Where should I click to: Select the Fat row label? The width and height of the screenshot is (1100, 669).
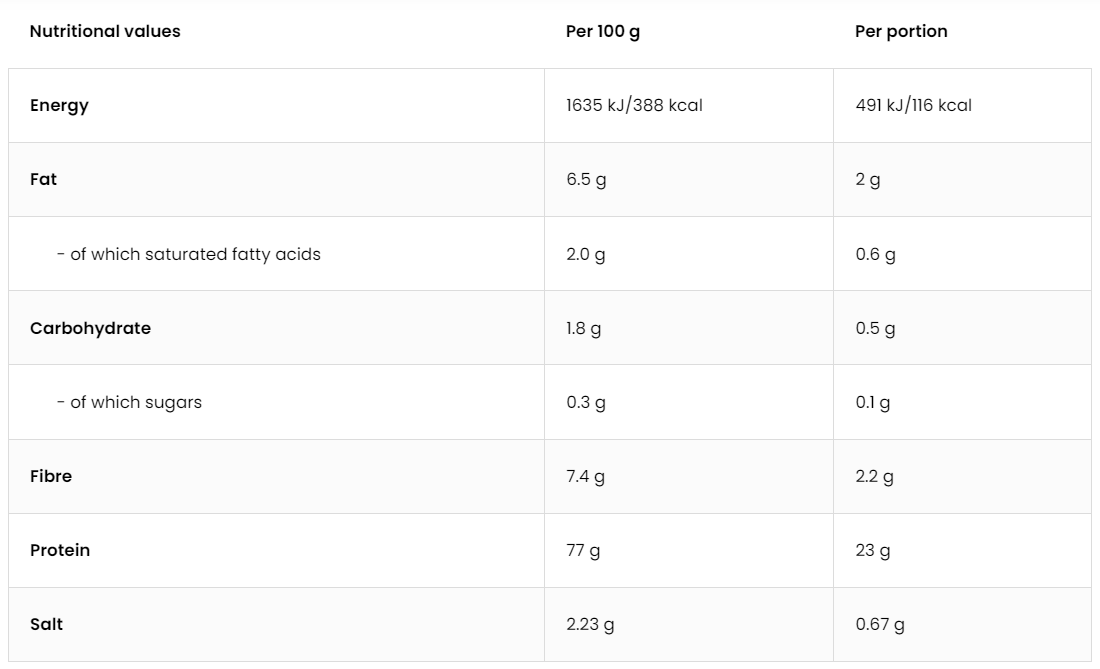(x=44, y=179)
